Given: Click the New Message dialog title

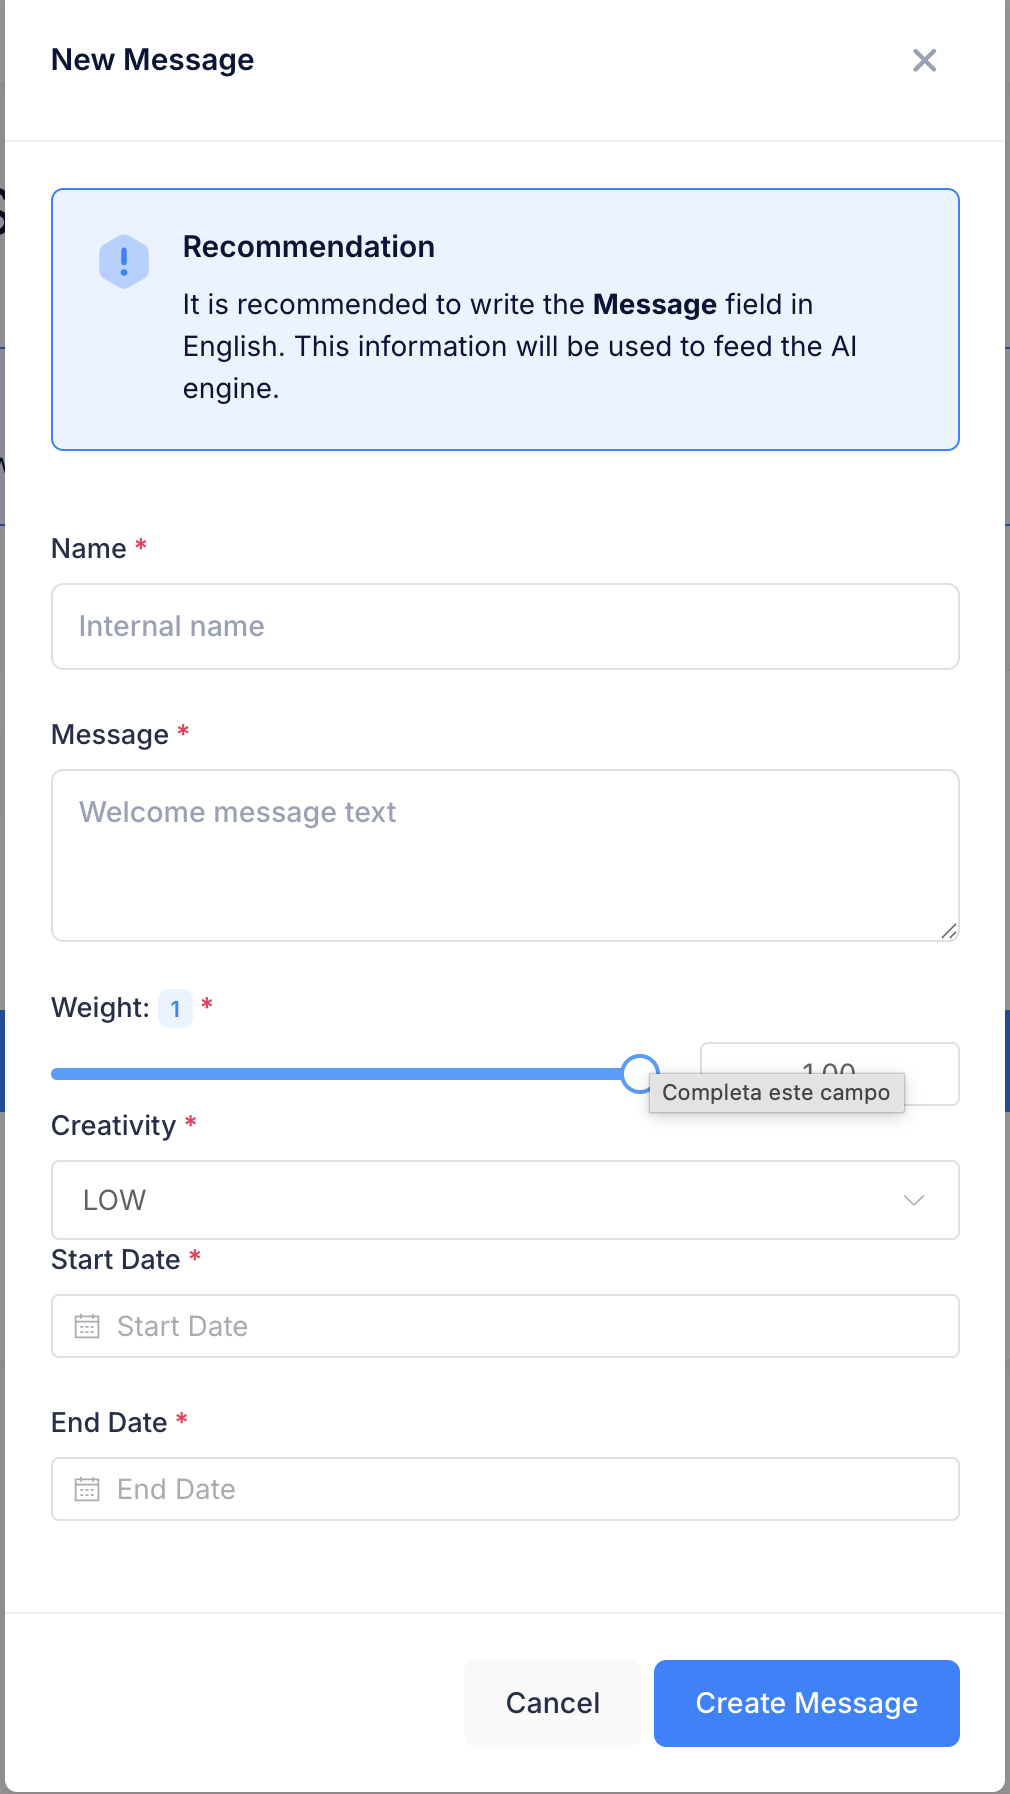Looking at the screenshot, I should tap(152, 60).
